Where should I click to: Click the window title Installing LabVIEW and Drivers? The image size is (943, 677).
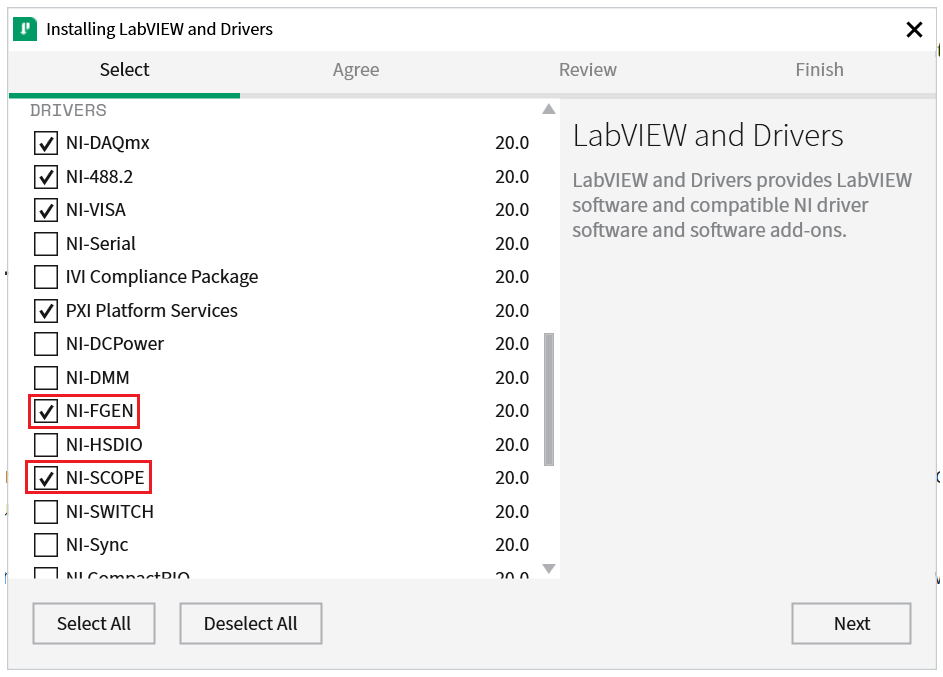pyautogui.click(x=159, y=29)
